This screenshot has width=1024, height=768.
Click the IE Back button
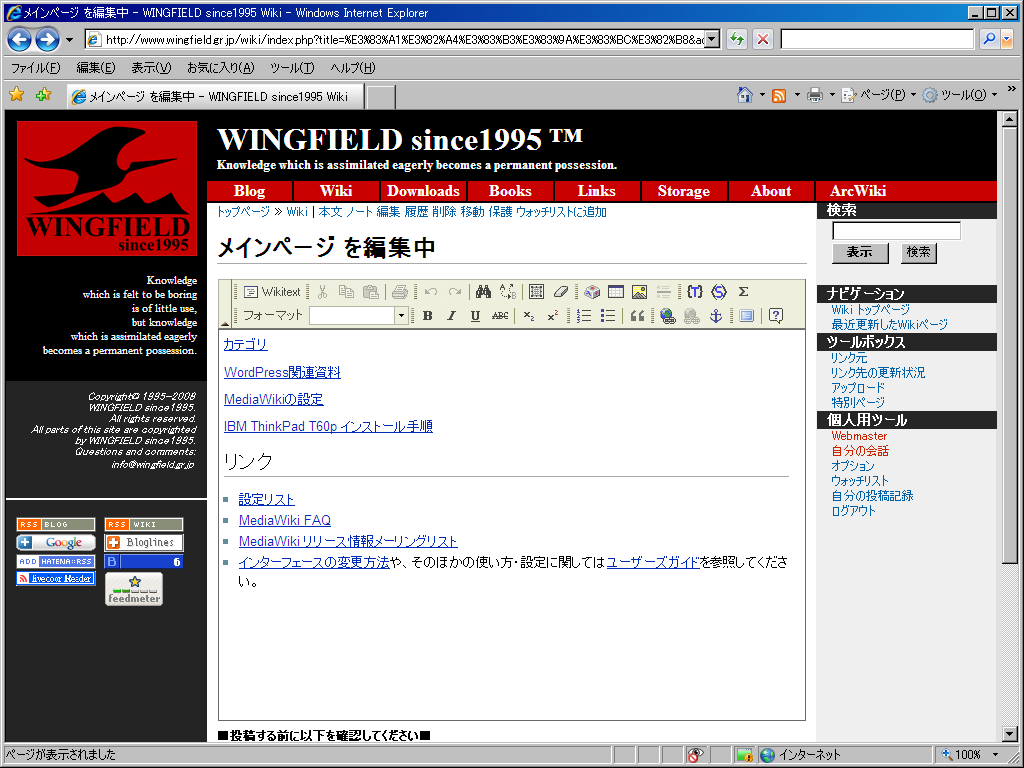(20, 40)
